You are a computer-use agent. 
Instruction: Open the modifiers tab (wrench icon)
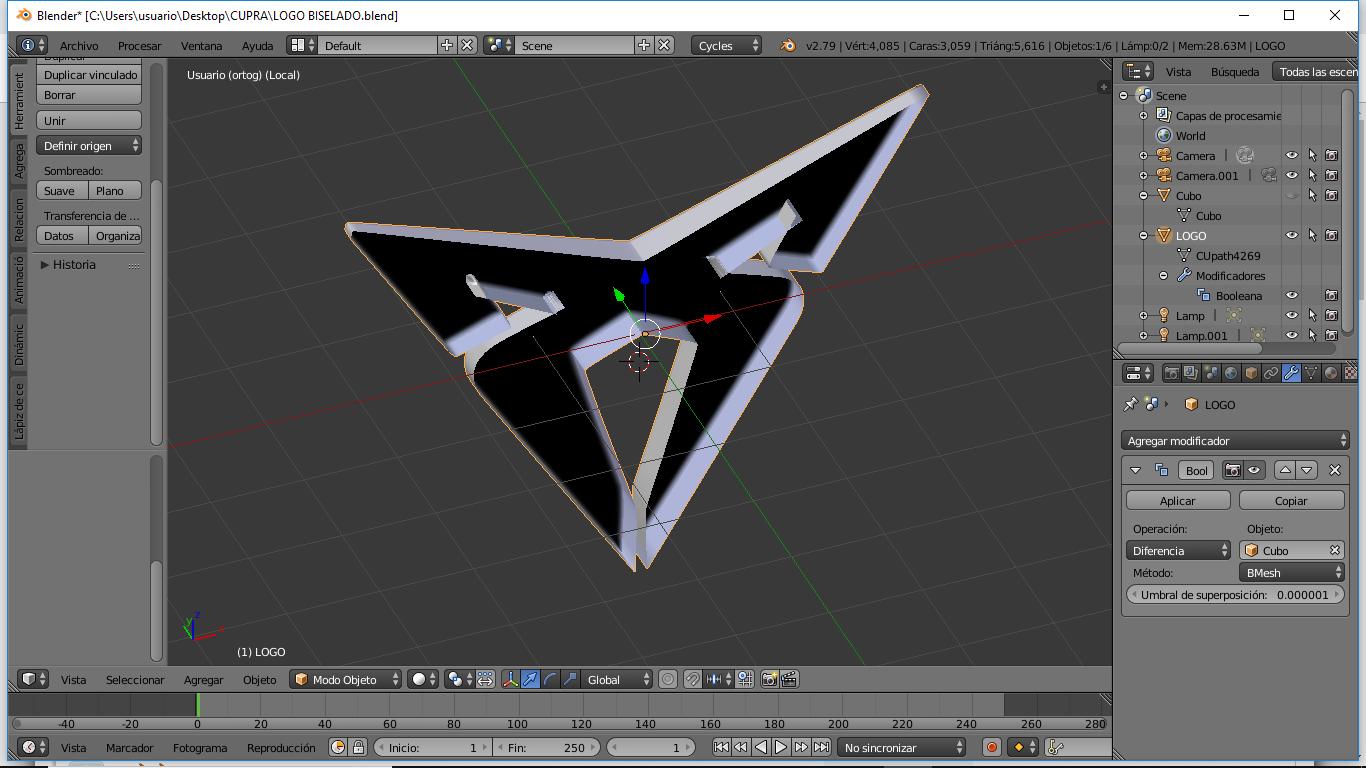pyautogui.click(x=1291, y=373)
